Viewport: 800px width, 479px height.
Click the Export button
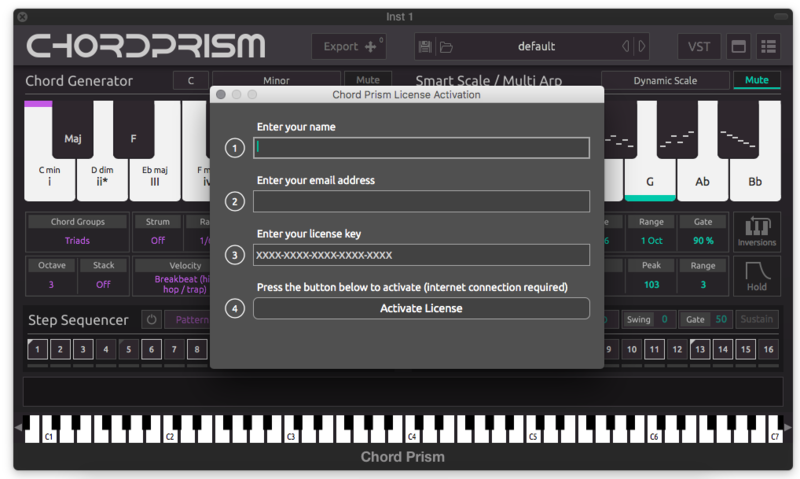(349, 46)
